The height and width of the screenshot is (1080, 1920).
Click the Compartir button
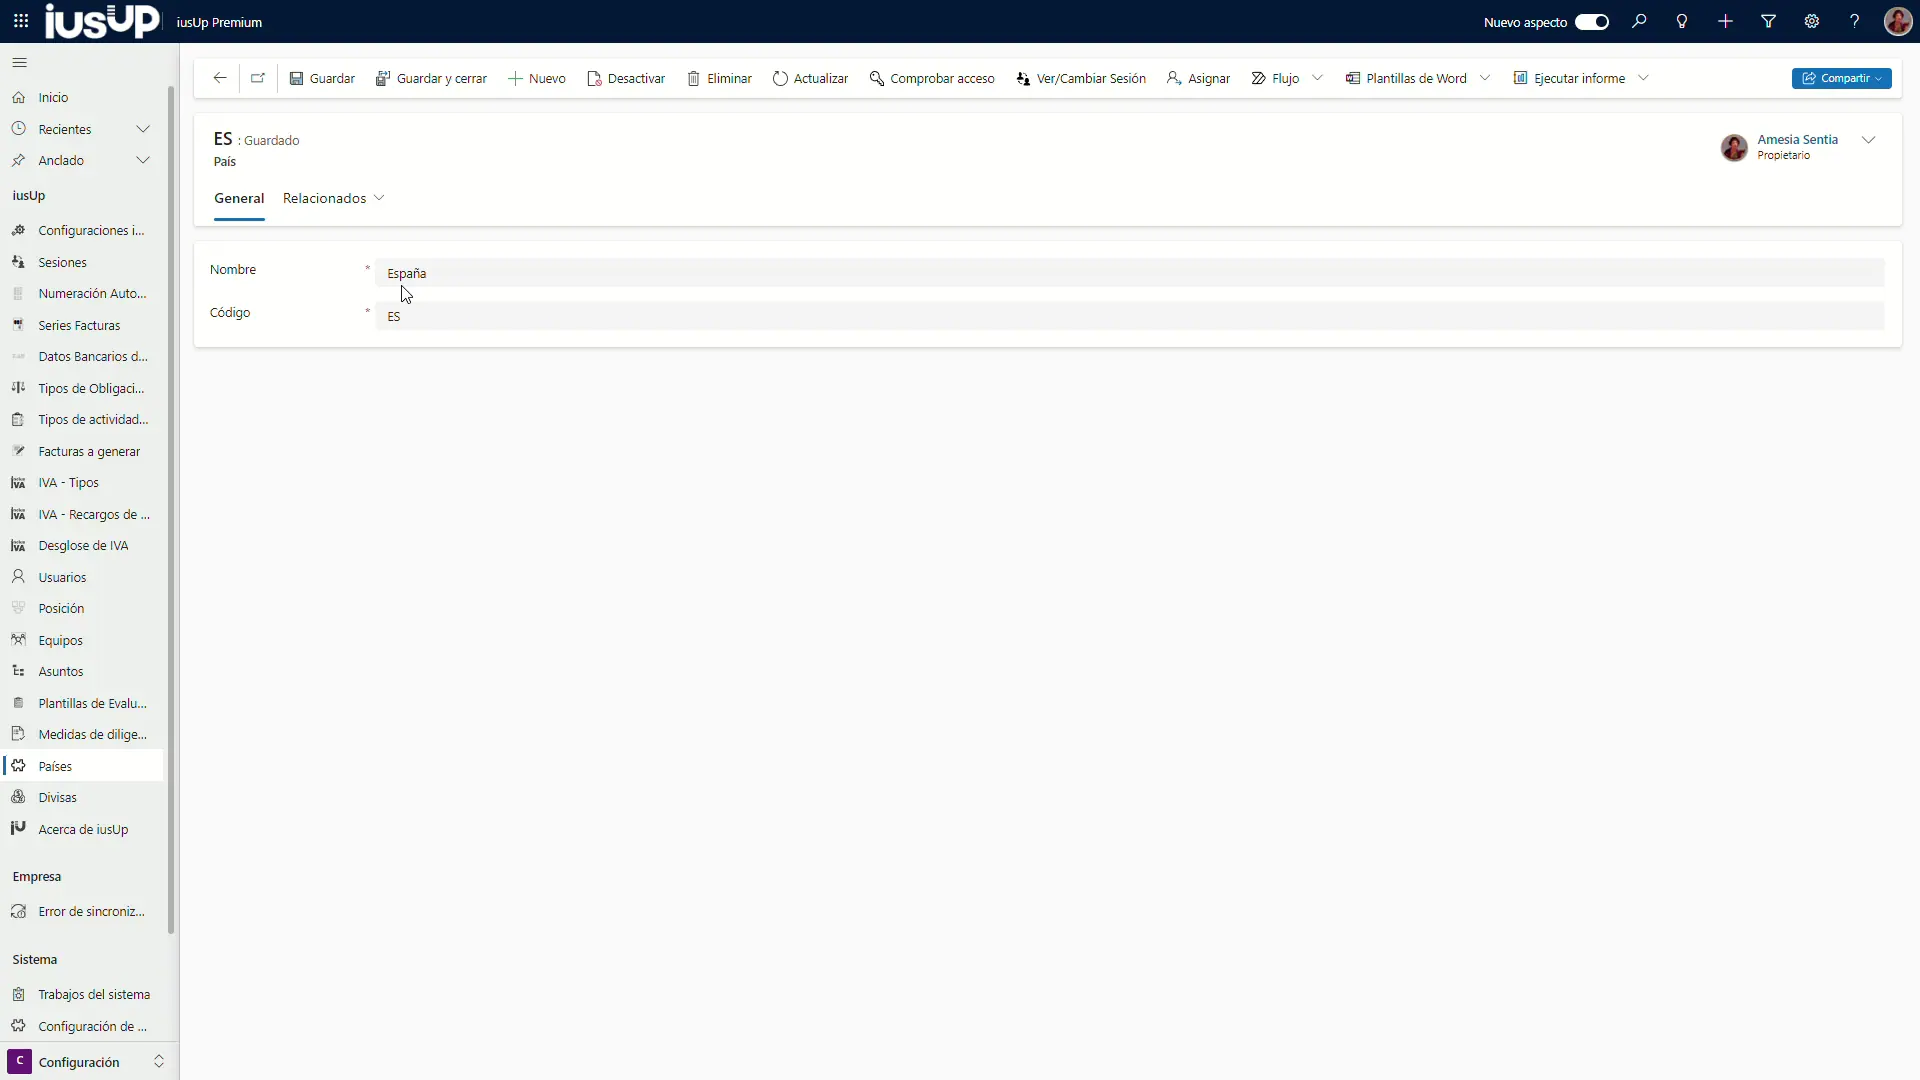(x=1840, y=78)
